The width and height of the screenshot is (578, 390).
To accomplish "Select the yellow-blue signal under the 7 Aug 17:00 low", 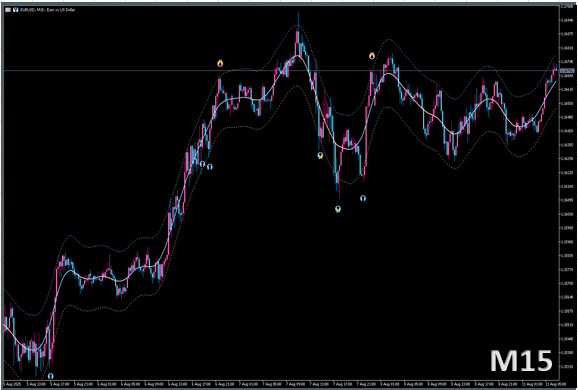I will (x=338, y=209).
